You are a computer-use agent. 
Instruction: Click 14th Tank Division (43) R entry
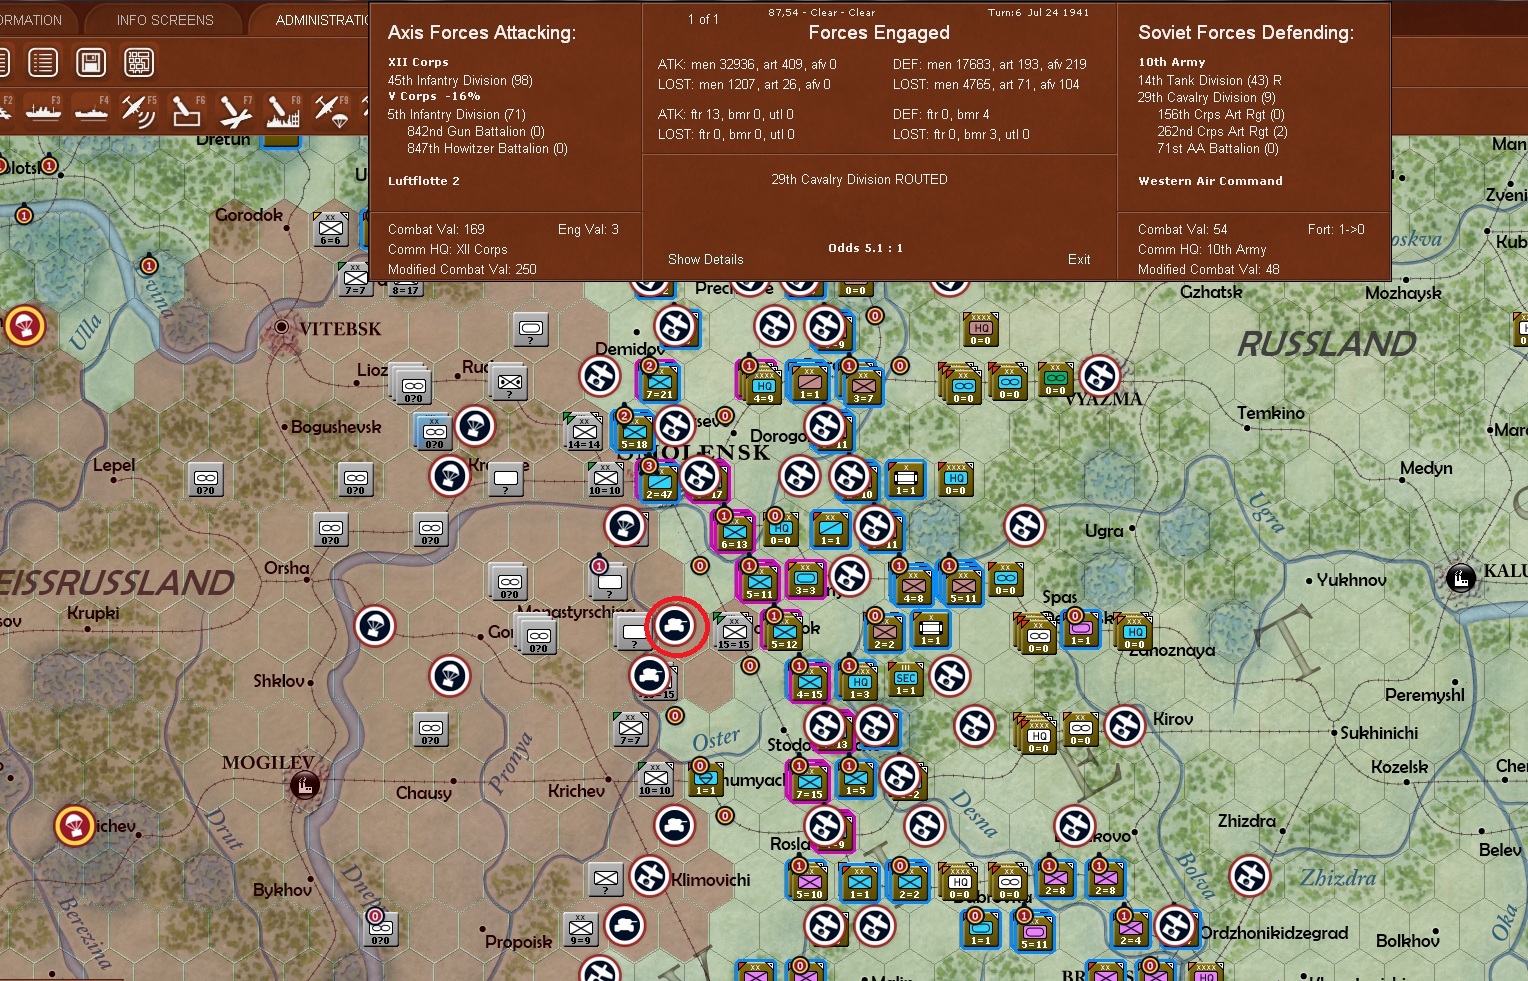1209,80
